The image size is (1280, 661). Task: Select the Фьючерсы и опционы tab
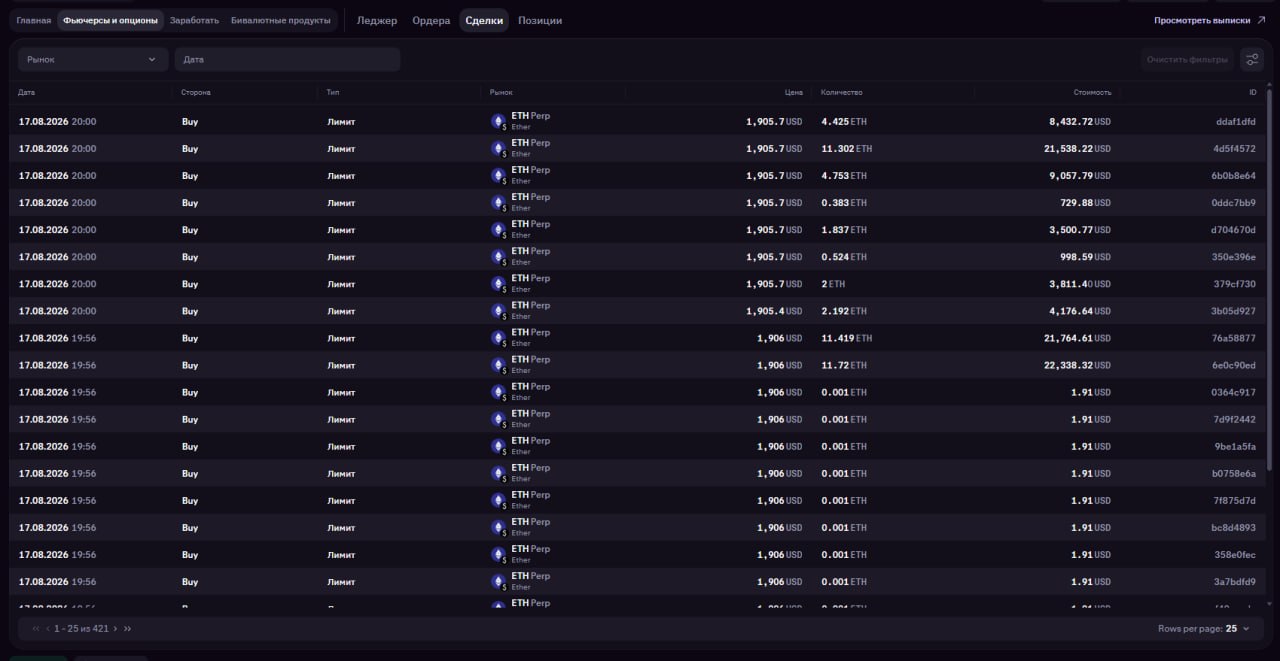pyautogui.click(x=110, y=20)
